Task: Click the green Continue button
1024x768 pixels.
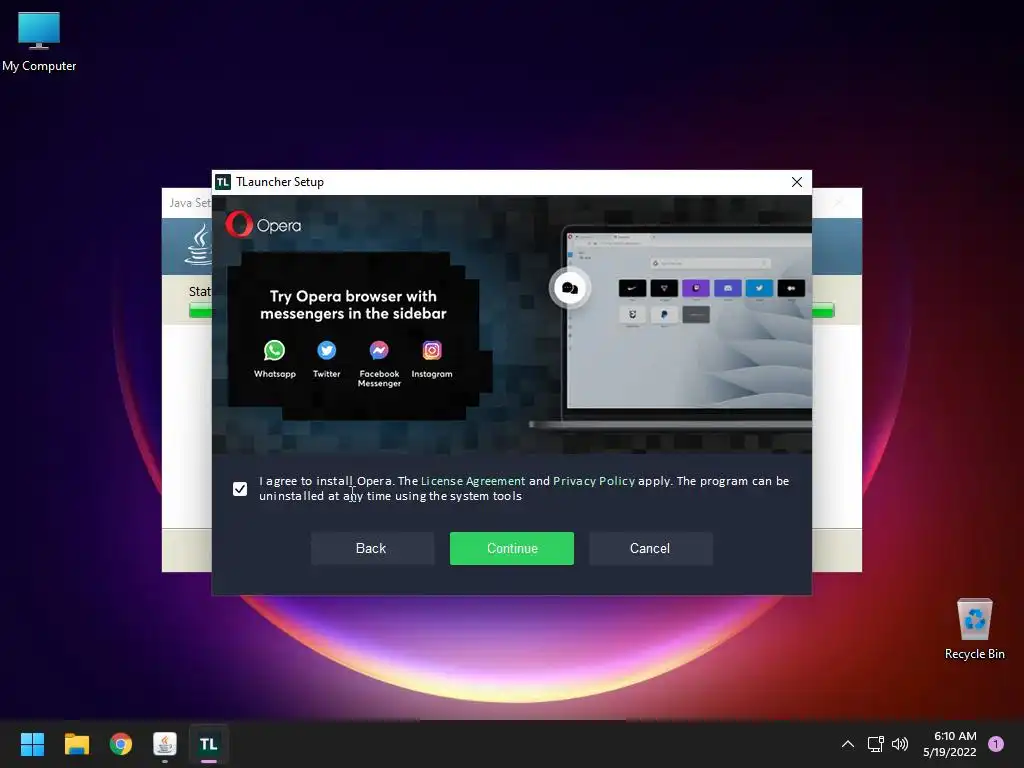Action: click(511, 549)
